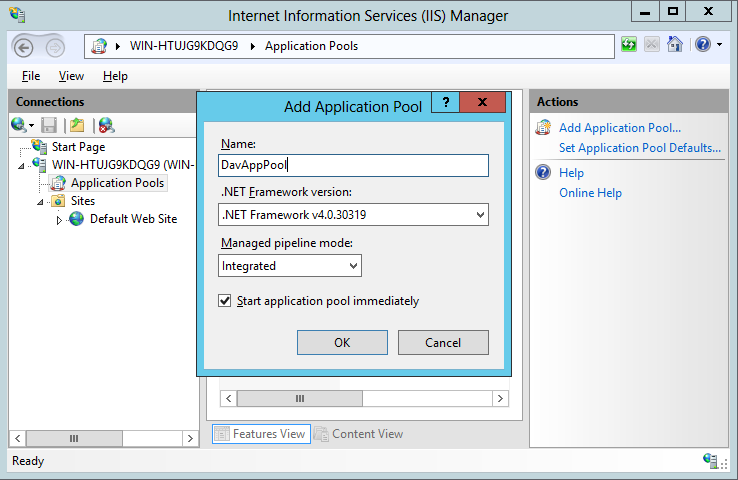Toggle Start application pool immediately checkbox
Screen dimensions: 738x480
(x=225, y=301)
